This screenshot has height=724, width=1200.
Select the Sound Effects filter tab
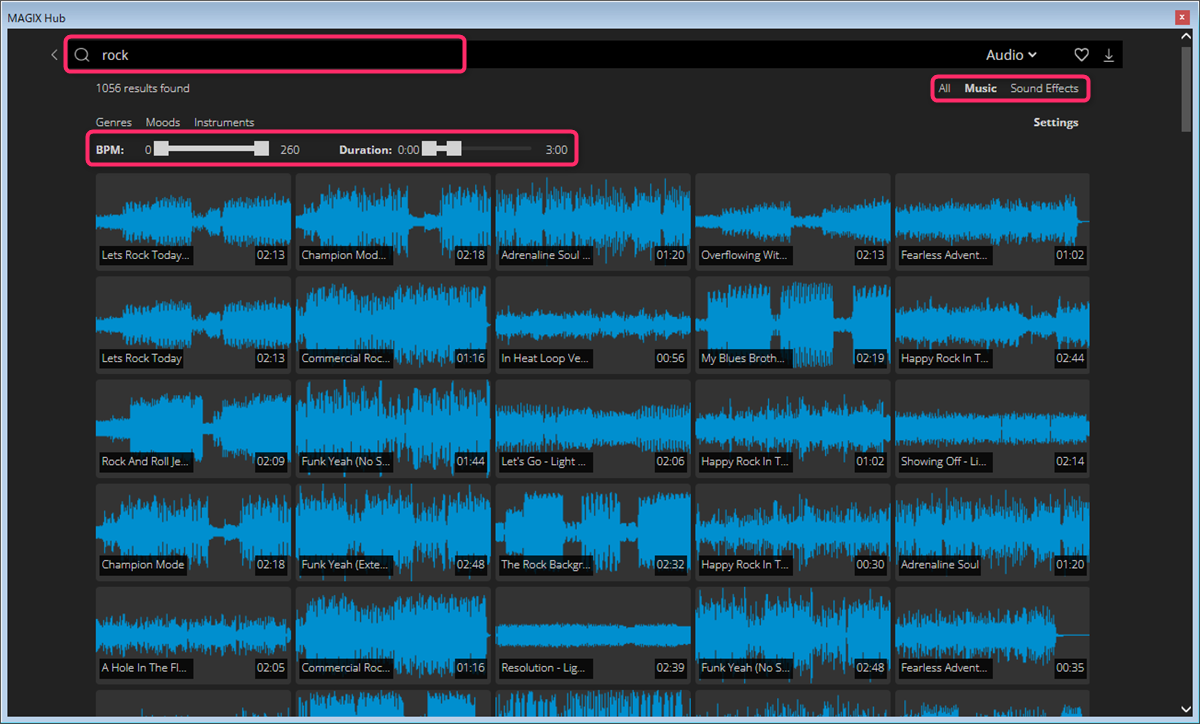[x=1044, y=88]
